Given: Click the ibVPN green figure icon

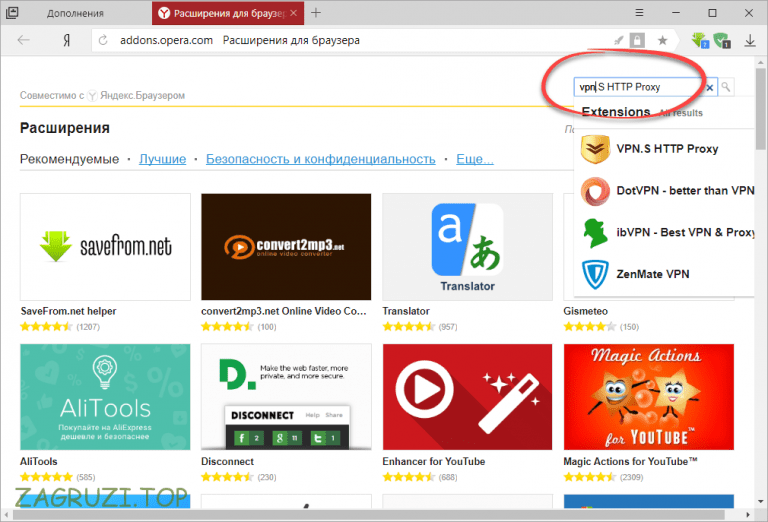Looking at the screenshot, I should [595, 233].
